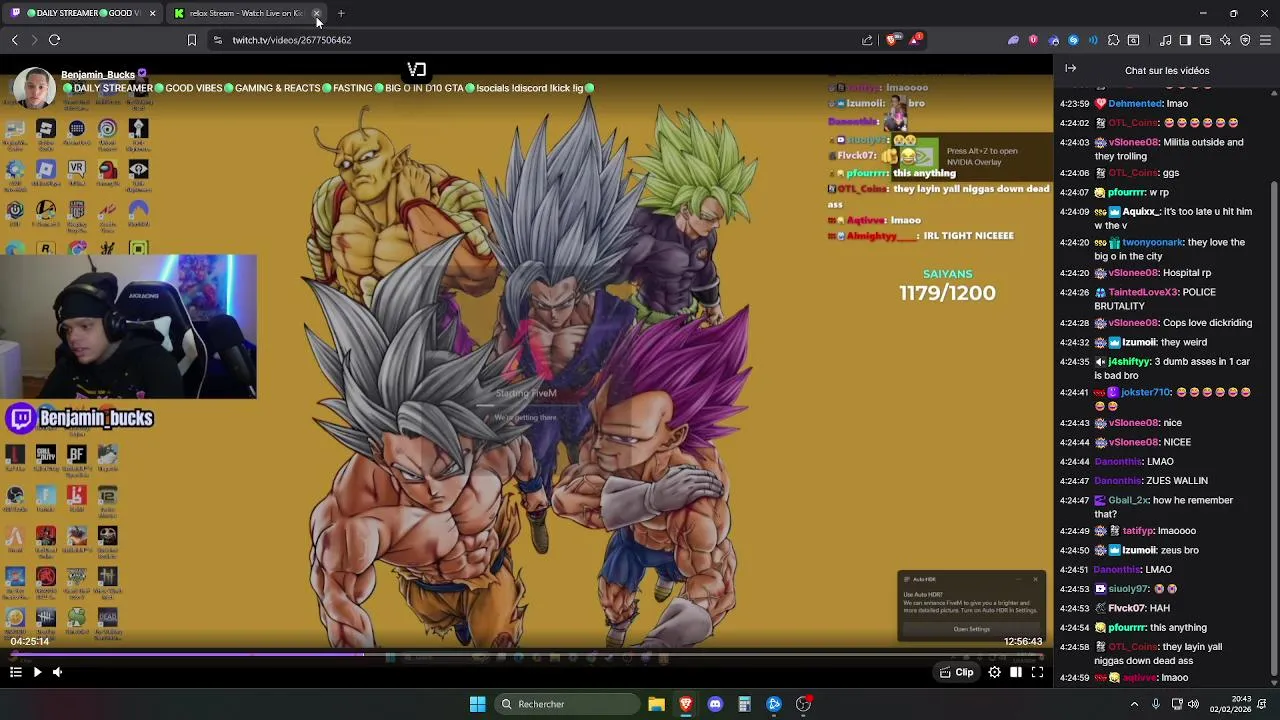This screenshot has height=720, width=1280.
Task: Jump to 4:24:26 chat timestamp
Action: click(x=1074, y=292)
